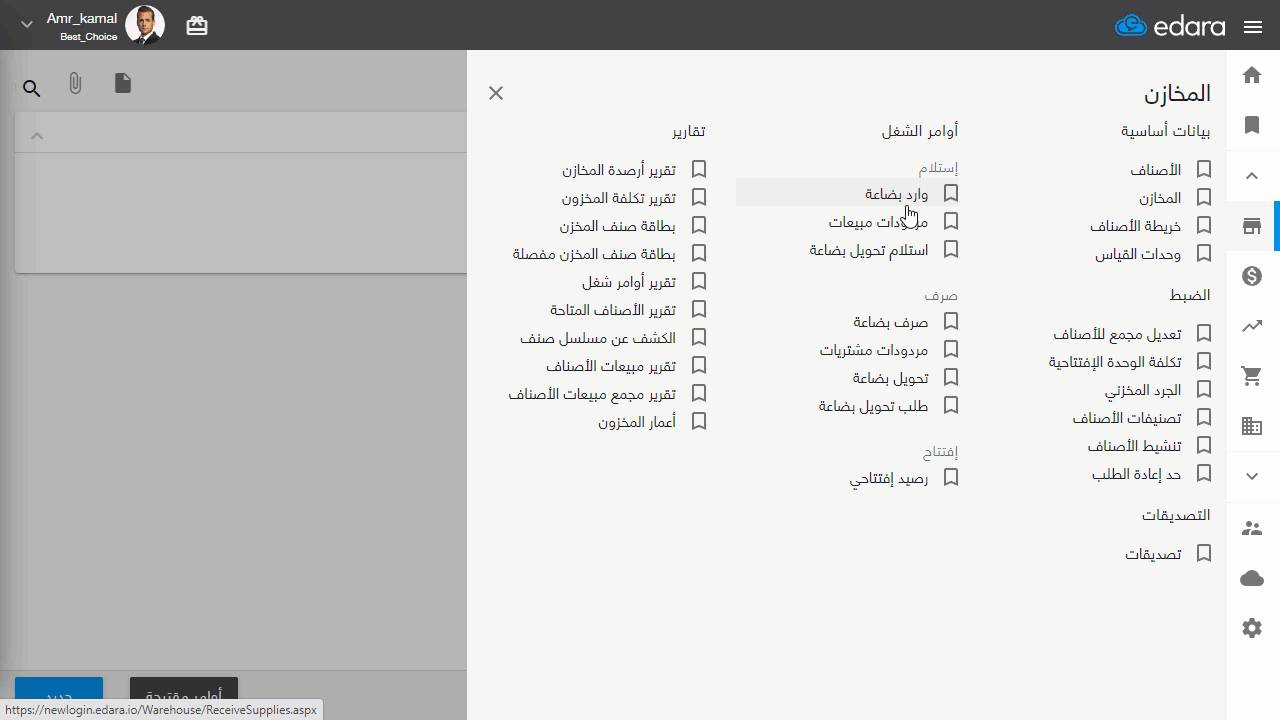Click the search magnifier icon
Viewport: 1280px width, 720px height.
pyautogui.click(x=32, y=89)
